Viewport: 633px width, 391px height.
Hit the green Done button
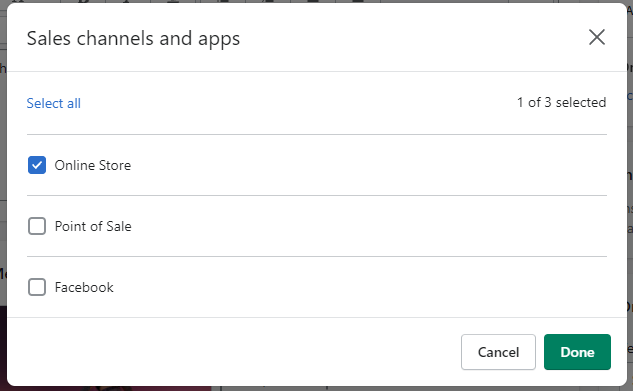tap(577, 352)
